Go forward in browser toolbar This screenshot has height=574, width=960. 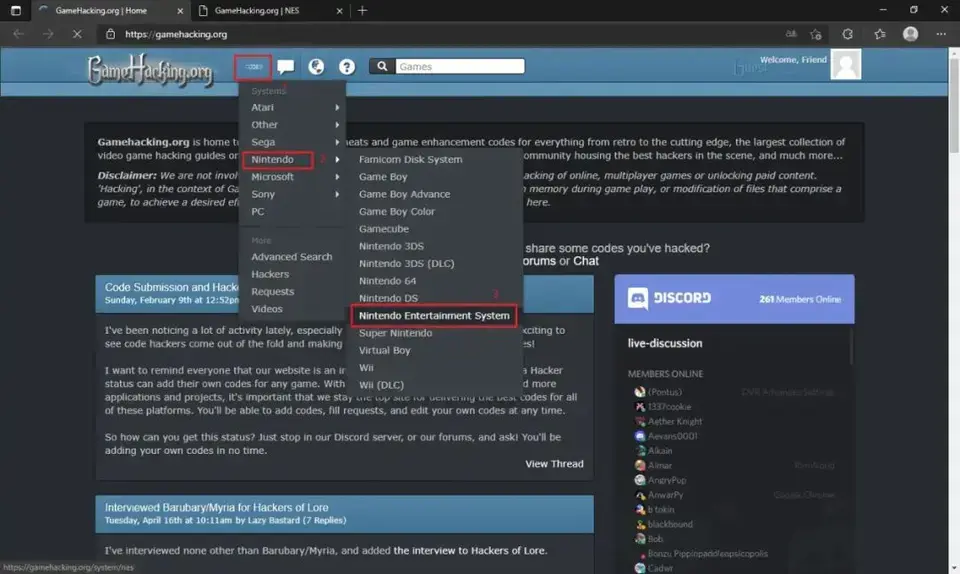(x=48, y=34)
